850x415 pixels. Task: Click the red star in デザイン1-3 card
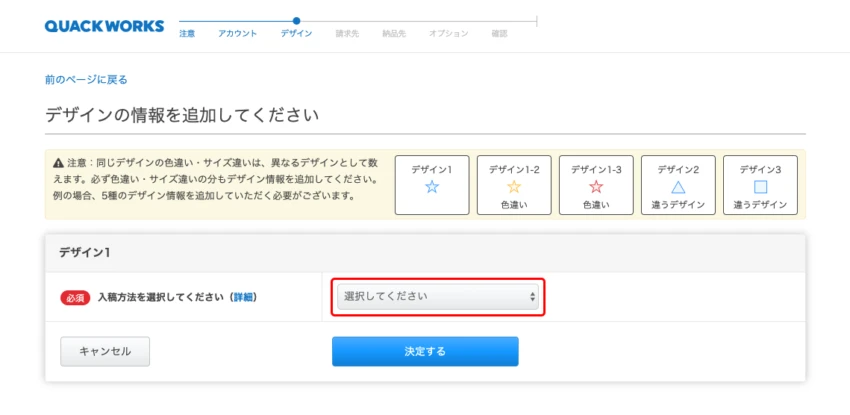point(596,187)
